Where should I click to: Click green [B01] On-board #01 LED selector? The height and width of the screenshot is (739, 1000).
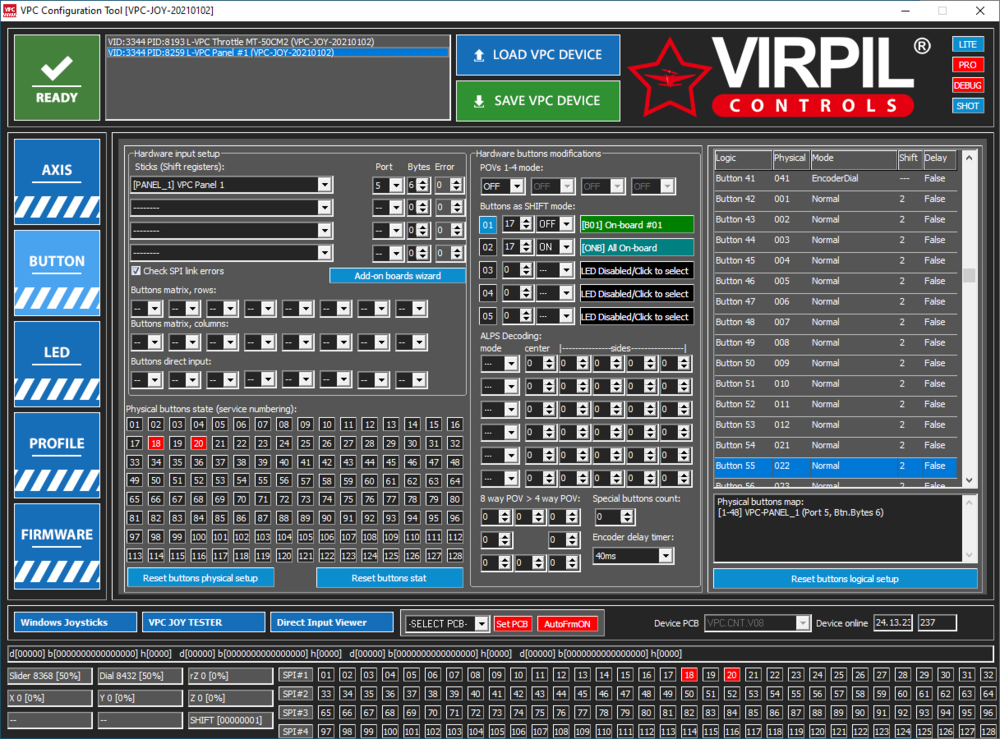point(636,224)
